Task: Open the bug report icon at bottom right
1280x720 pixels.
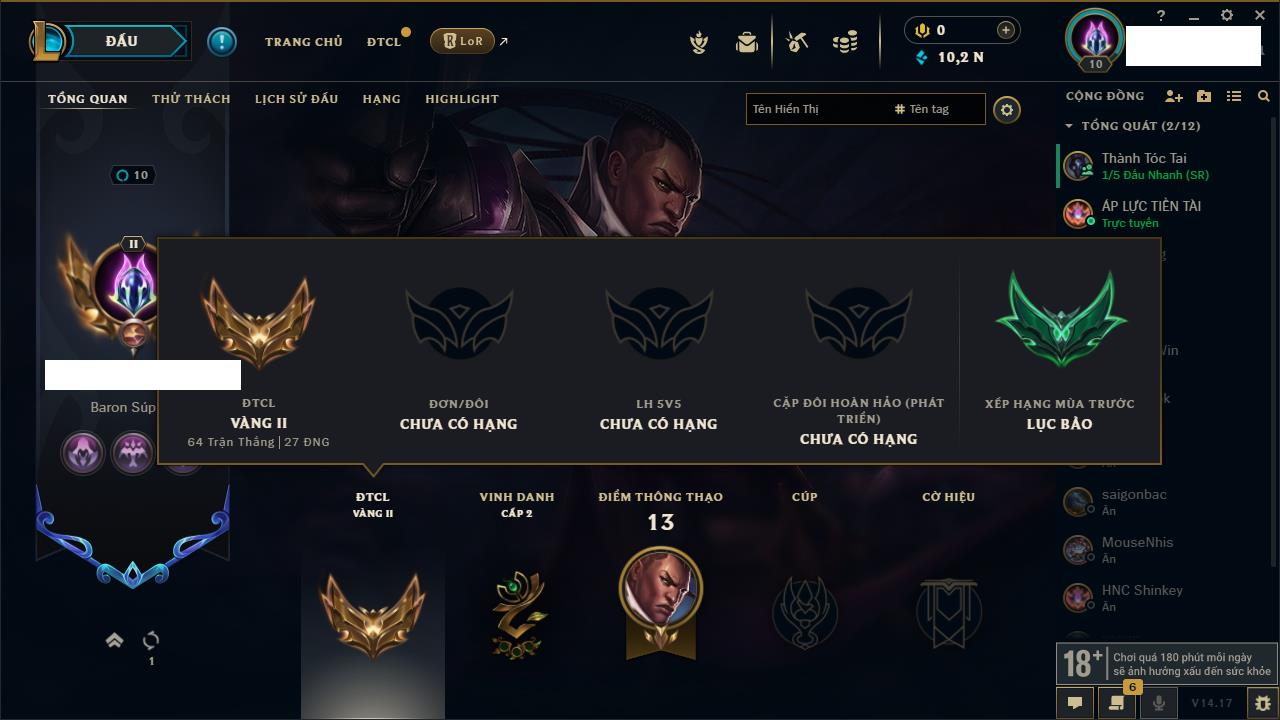Action: coord(1262,703)
